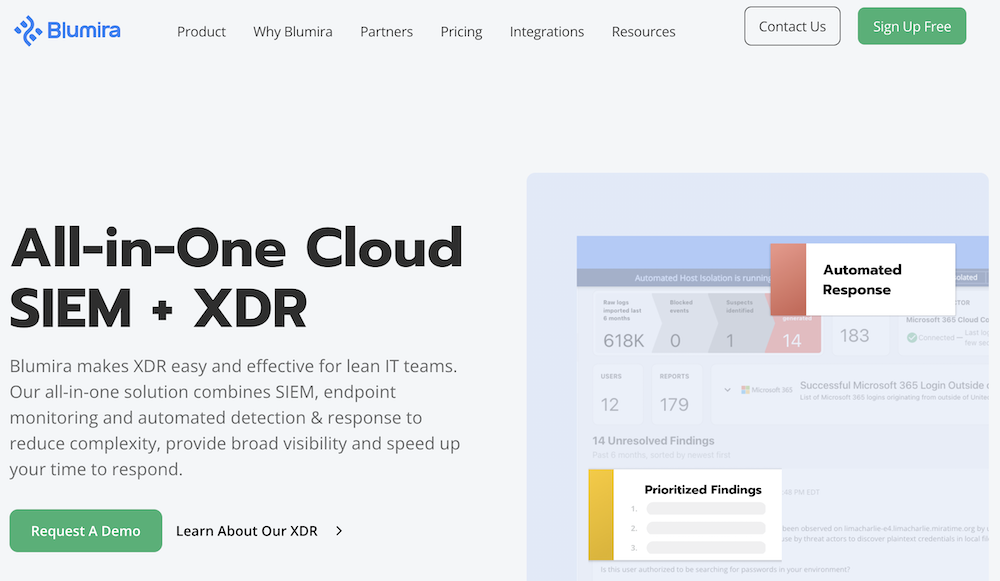Open the Product menu
The width and height of the screenshot is (1000, 581).
tap(202, 32)
